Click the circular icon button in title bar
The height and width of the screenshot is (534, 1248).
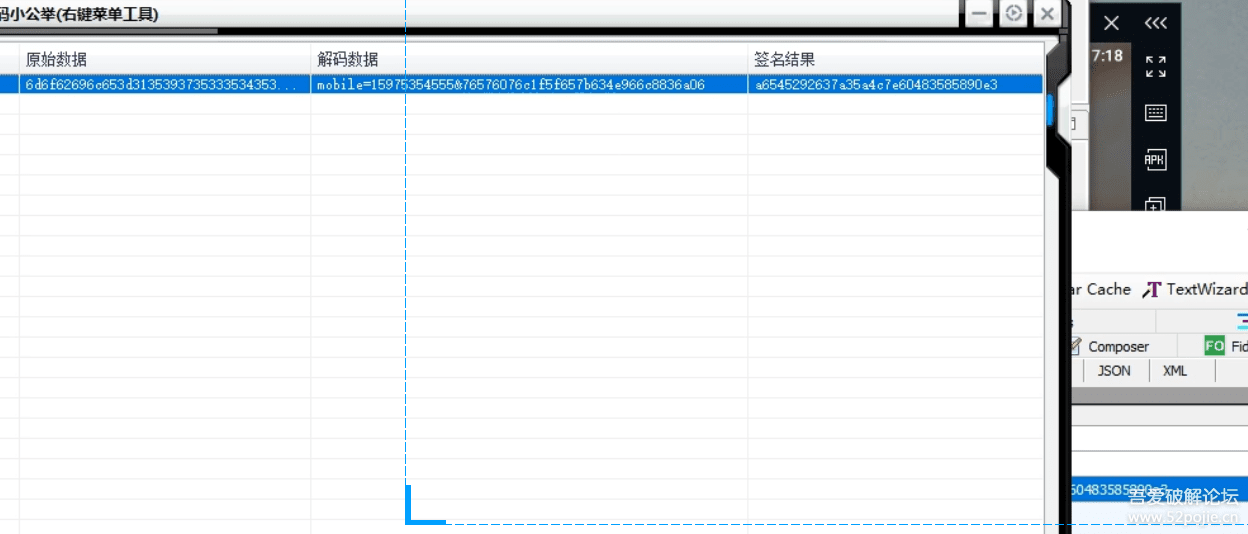click(1014, 14)
